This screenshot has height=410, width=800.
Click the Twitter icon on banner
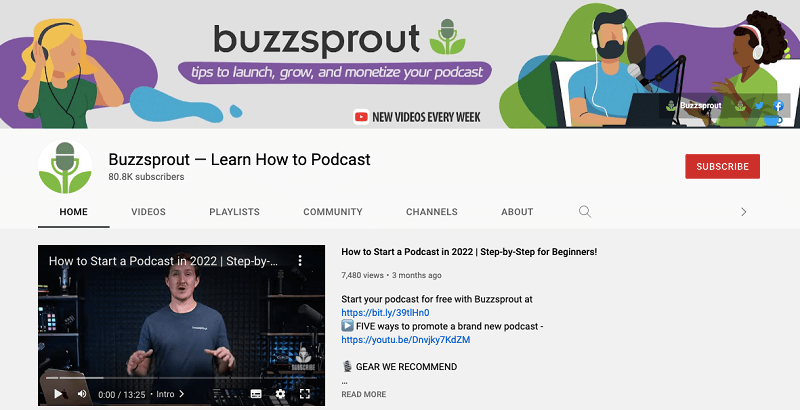tap(759, 106)
